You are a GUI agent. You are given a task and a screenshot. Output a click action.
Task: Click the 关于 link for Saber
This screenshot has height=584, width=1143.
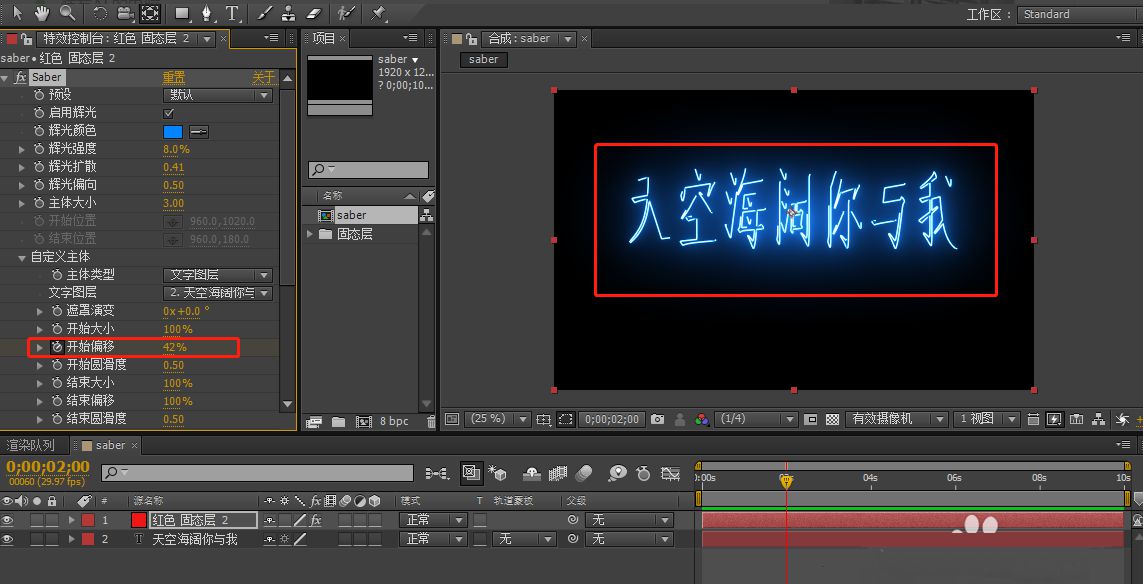point(262,77)
